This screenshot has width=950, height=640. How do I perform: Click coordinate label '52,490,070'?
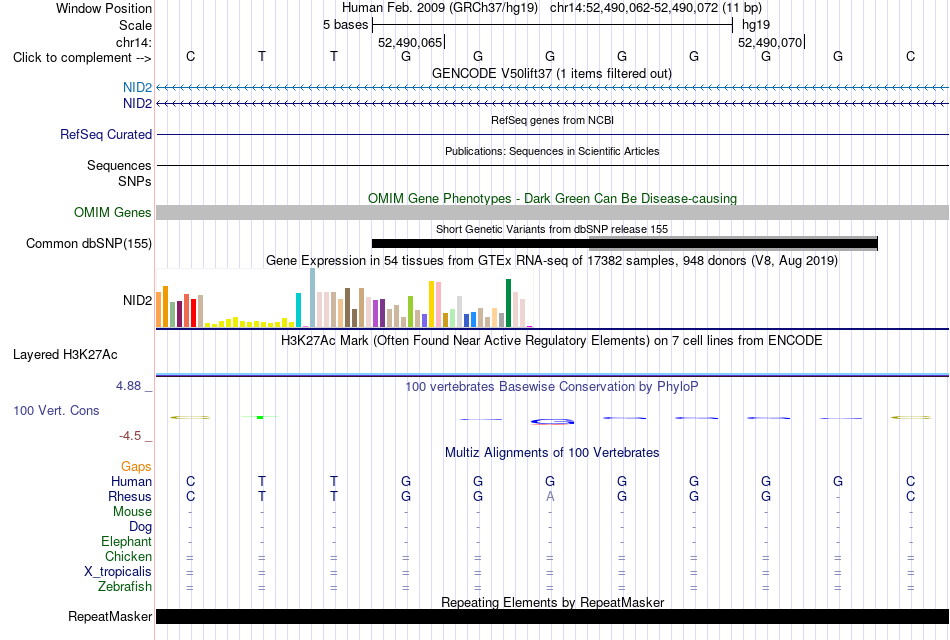pyautogui.click(x=770, y=42)
